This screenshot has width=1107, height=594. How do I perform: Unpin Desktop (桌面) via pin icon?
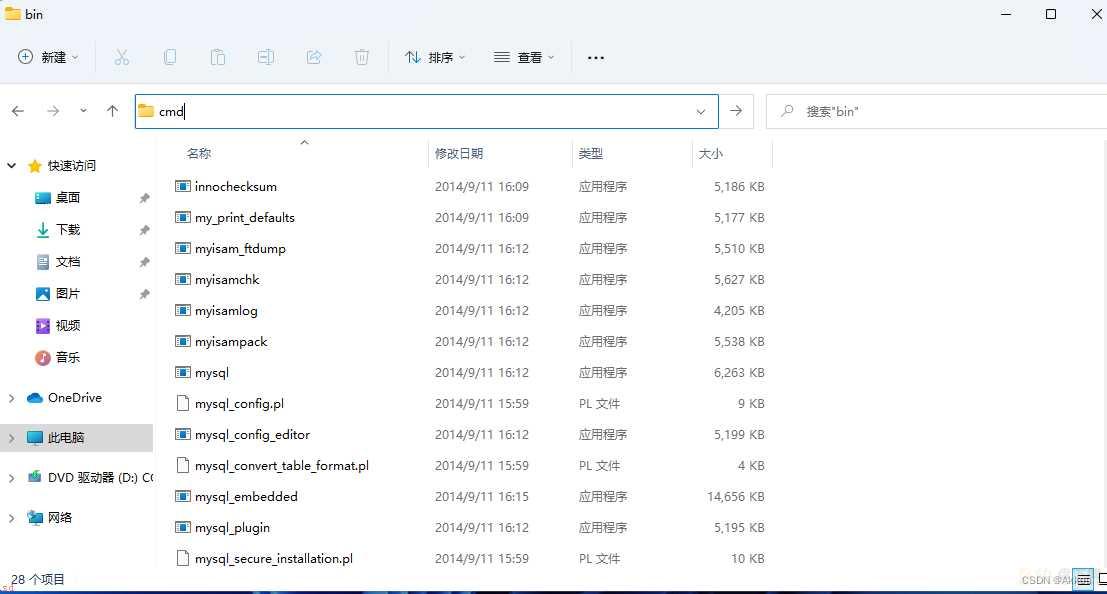coord(145,198)
